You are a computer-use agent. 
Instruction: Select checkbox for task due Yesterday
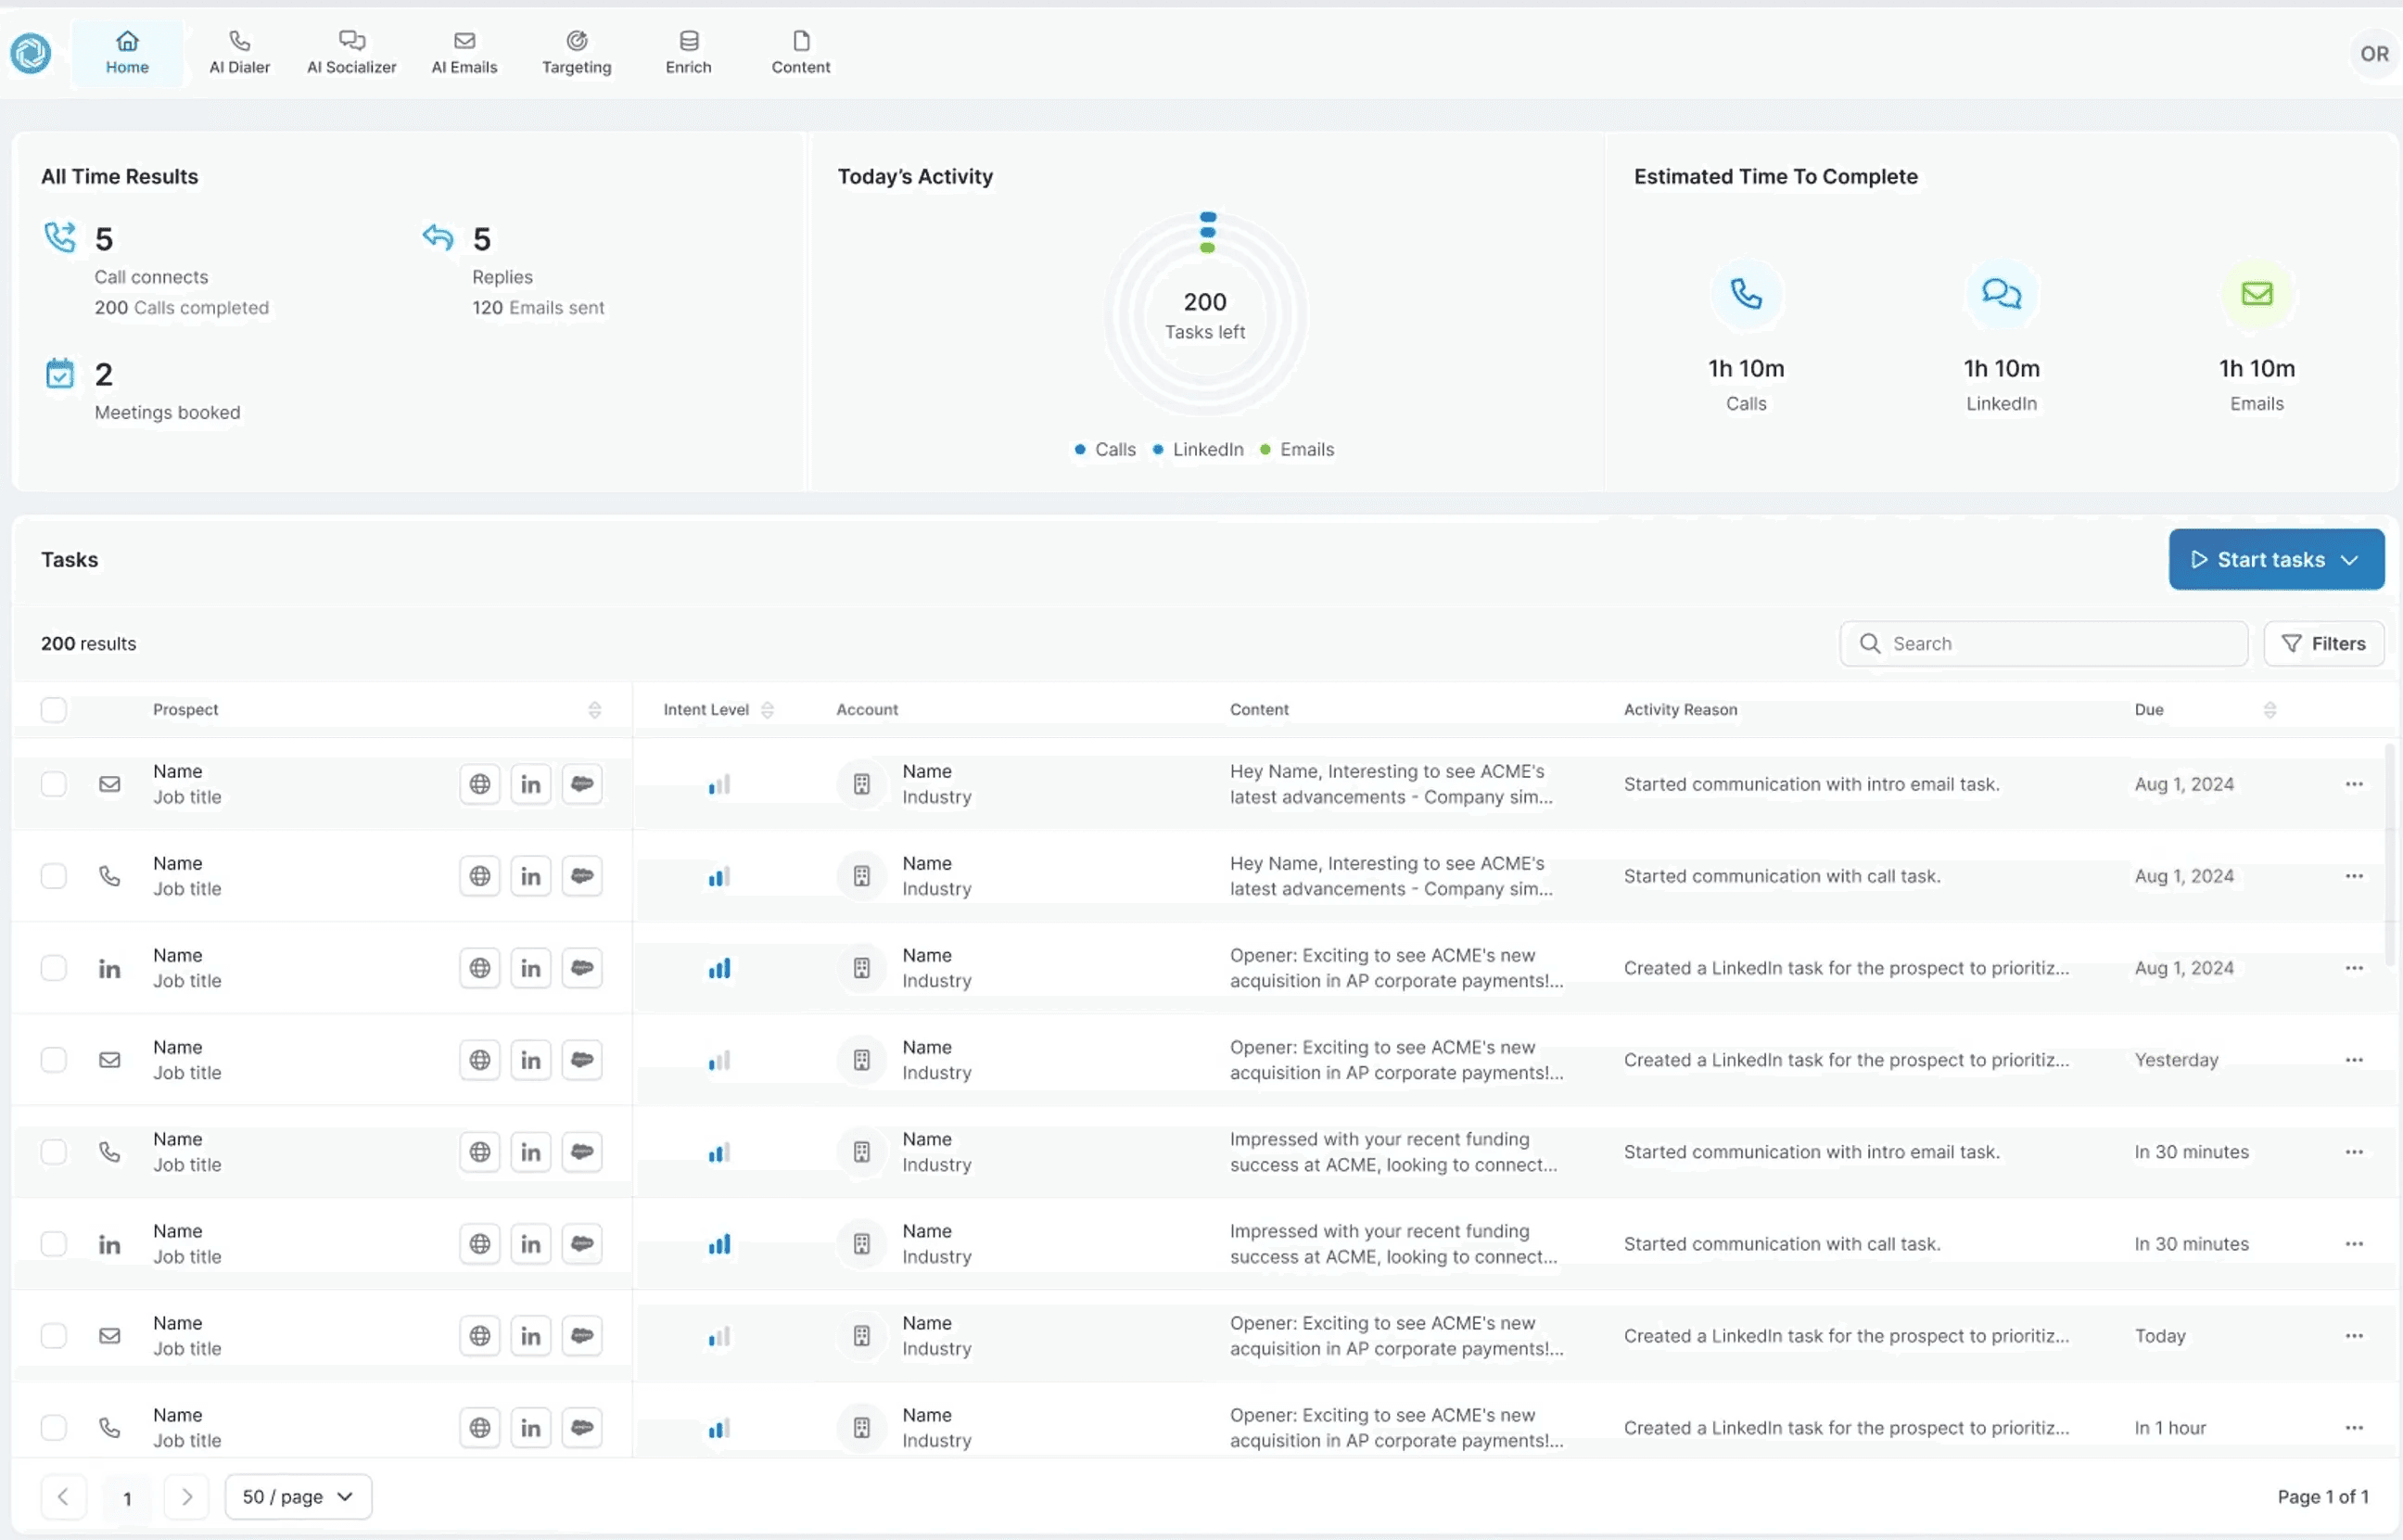coord(54,1060)
